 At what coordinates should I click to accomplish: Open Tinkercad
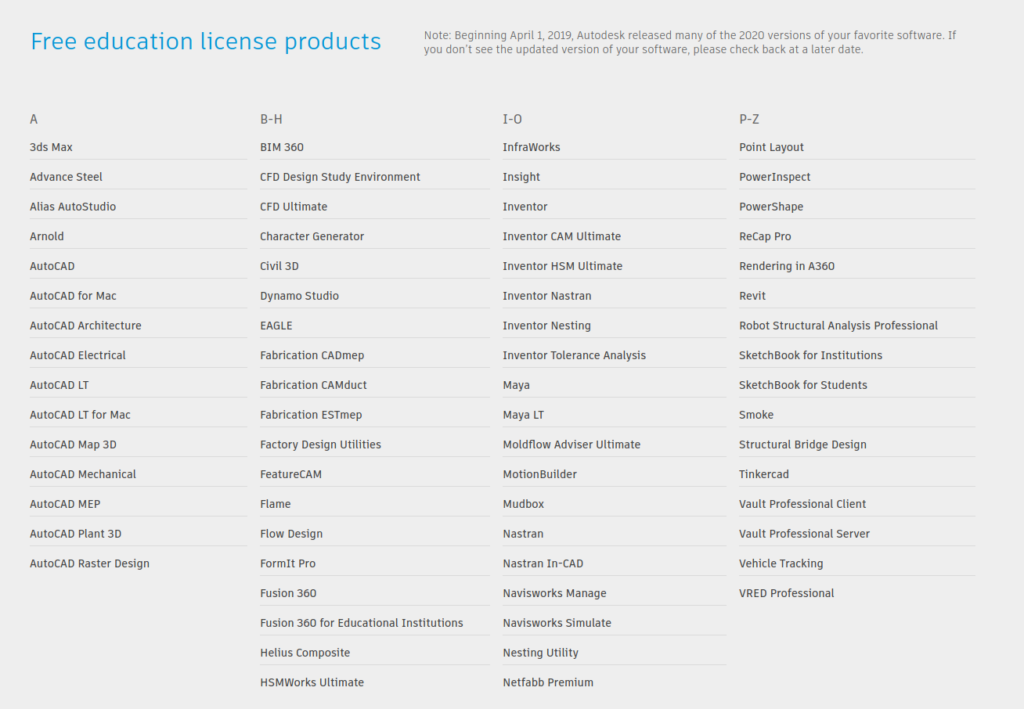(764, 474)
